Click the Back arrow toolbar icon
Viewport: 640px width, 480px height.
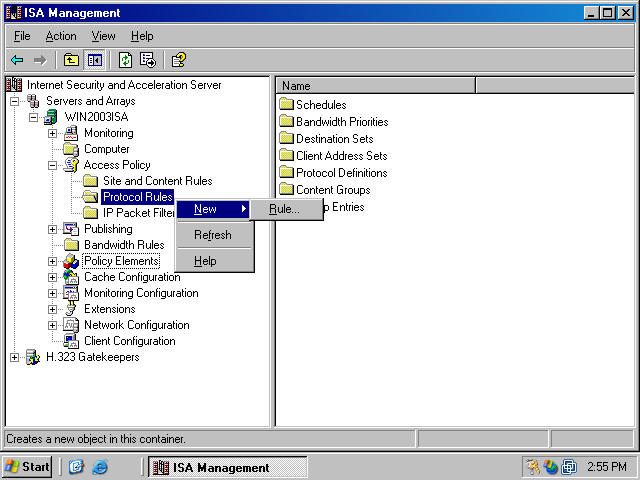pos(17,60)
